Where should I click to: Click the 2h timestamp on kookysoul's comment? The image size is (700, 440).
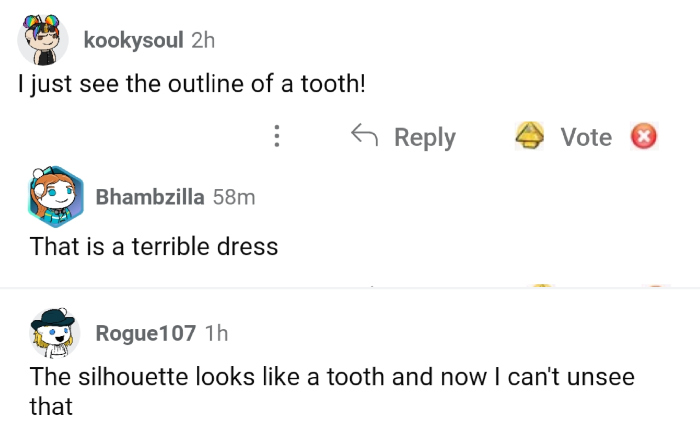coord(202,40)
